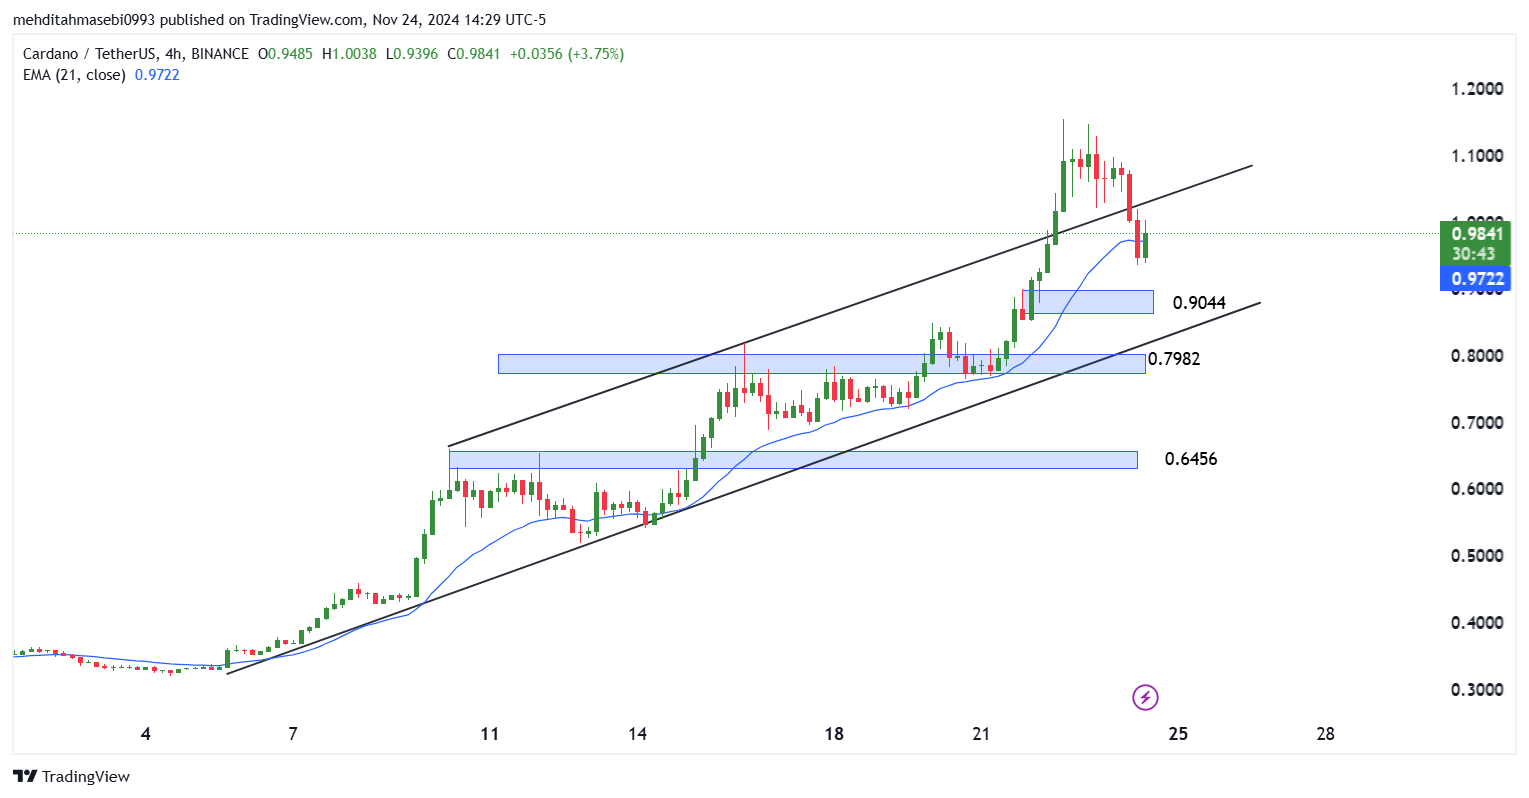Select the blue zone beside 0.9044
Image resolution: width=1529 pixels, height=798 pixels.
[x=1088, y=302]
